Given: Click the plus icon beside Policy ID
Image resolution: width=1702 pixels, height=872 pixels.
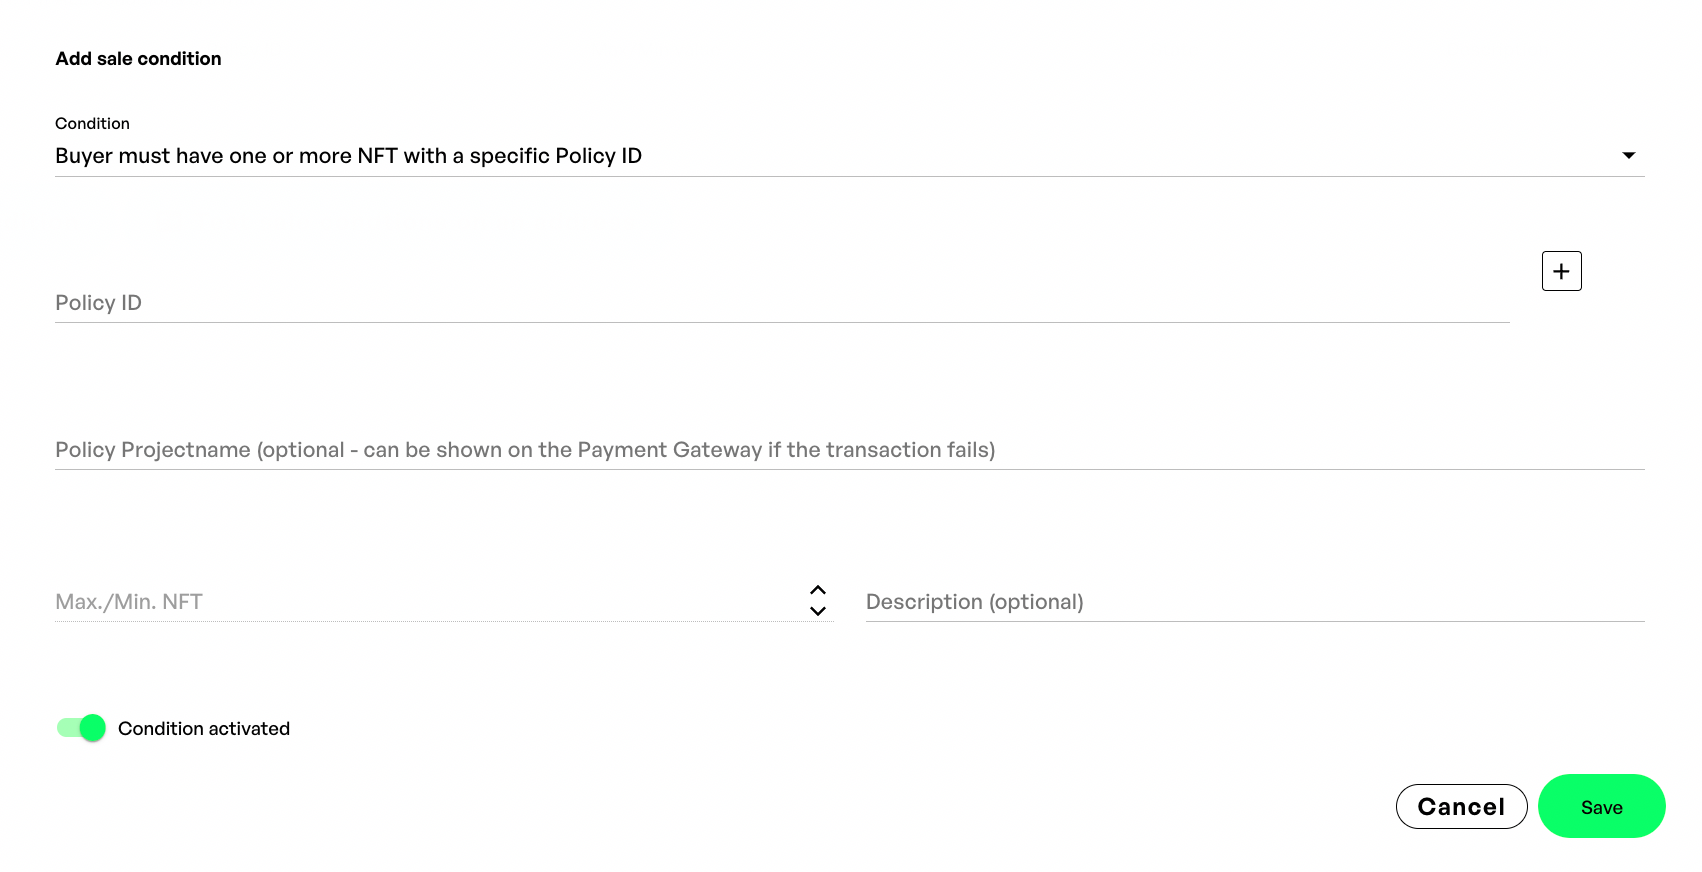Looking at the screenshot, I should tap(1561, 271).
